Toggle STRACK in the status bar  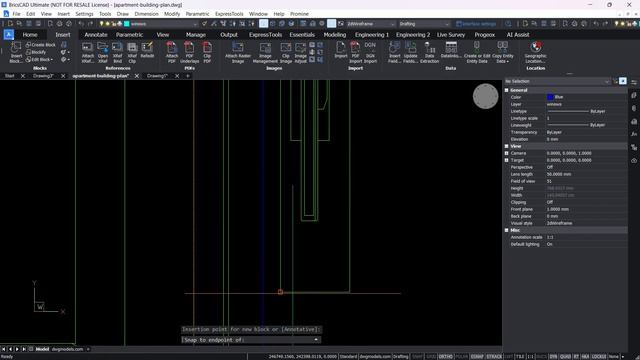tap(494, 356)
